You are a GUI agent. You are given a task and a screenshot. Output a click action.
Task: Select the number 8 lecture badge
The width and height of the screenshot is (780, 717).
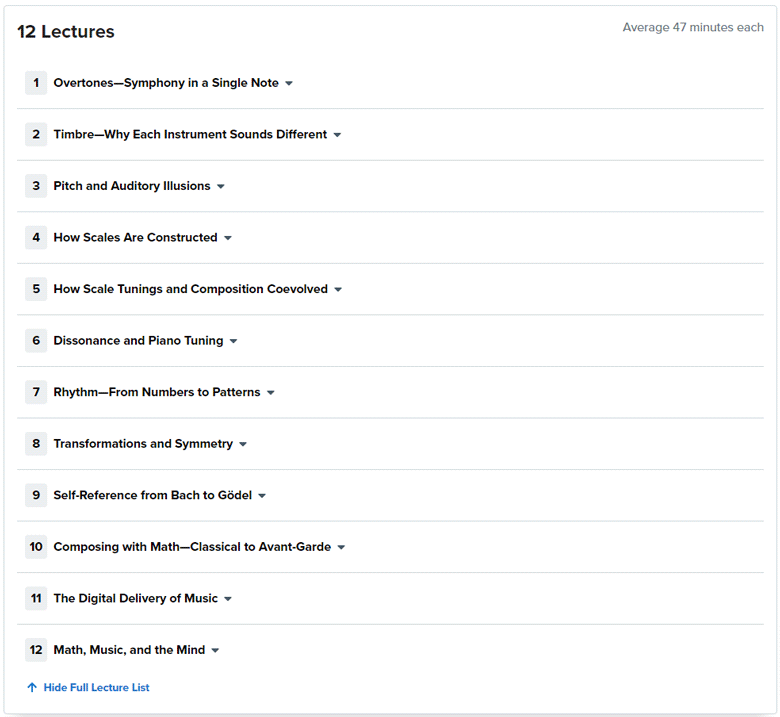pos(36,443)
